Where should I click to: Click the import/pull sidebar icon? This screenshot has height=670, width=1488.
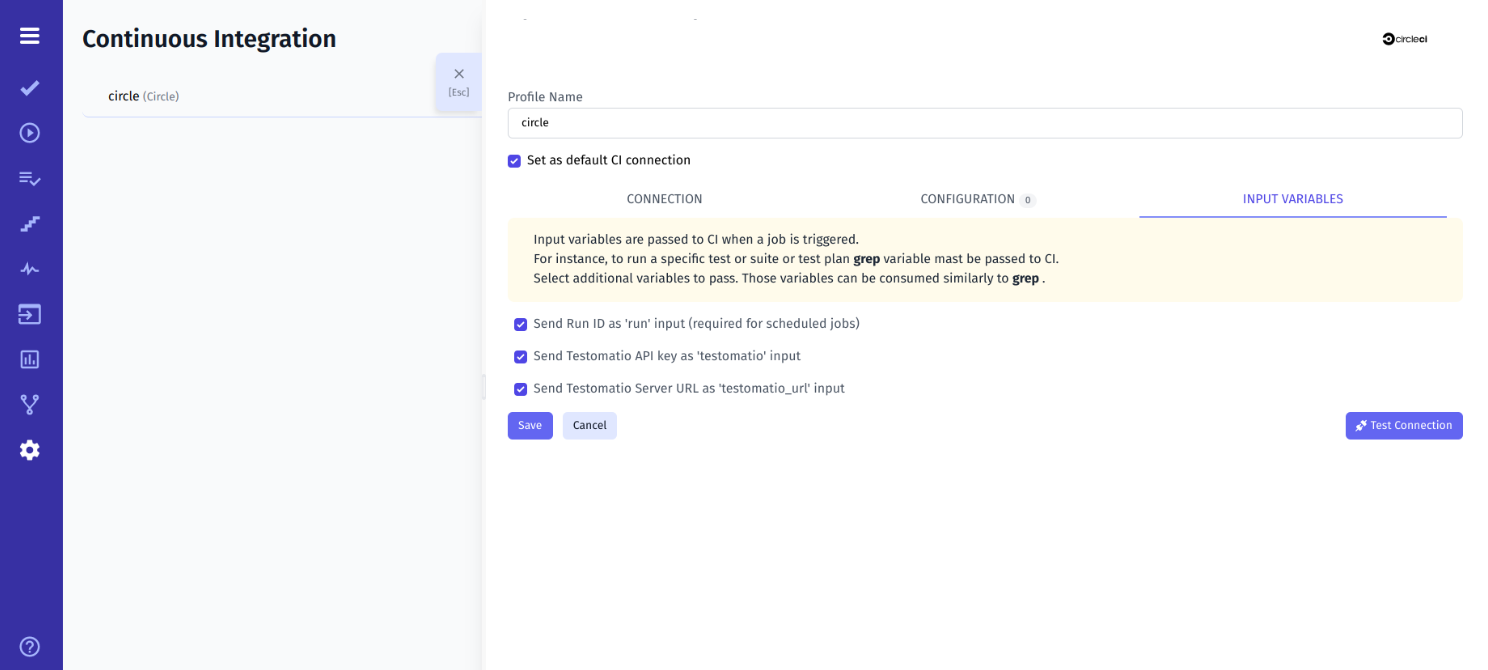29,313
